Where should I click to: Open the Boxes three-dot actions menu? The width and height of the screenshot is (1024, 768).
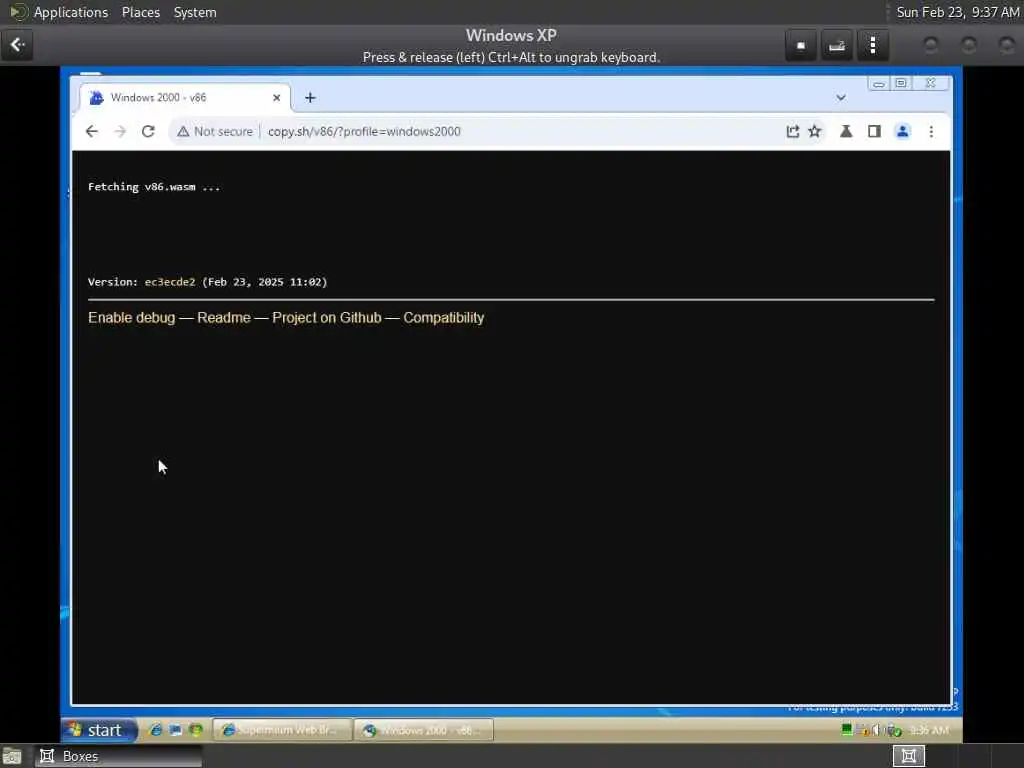coord(872,45)
